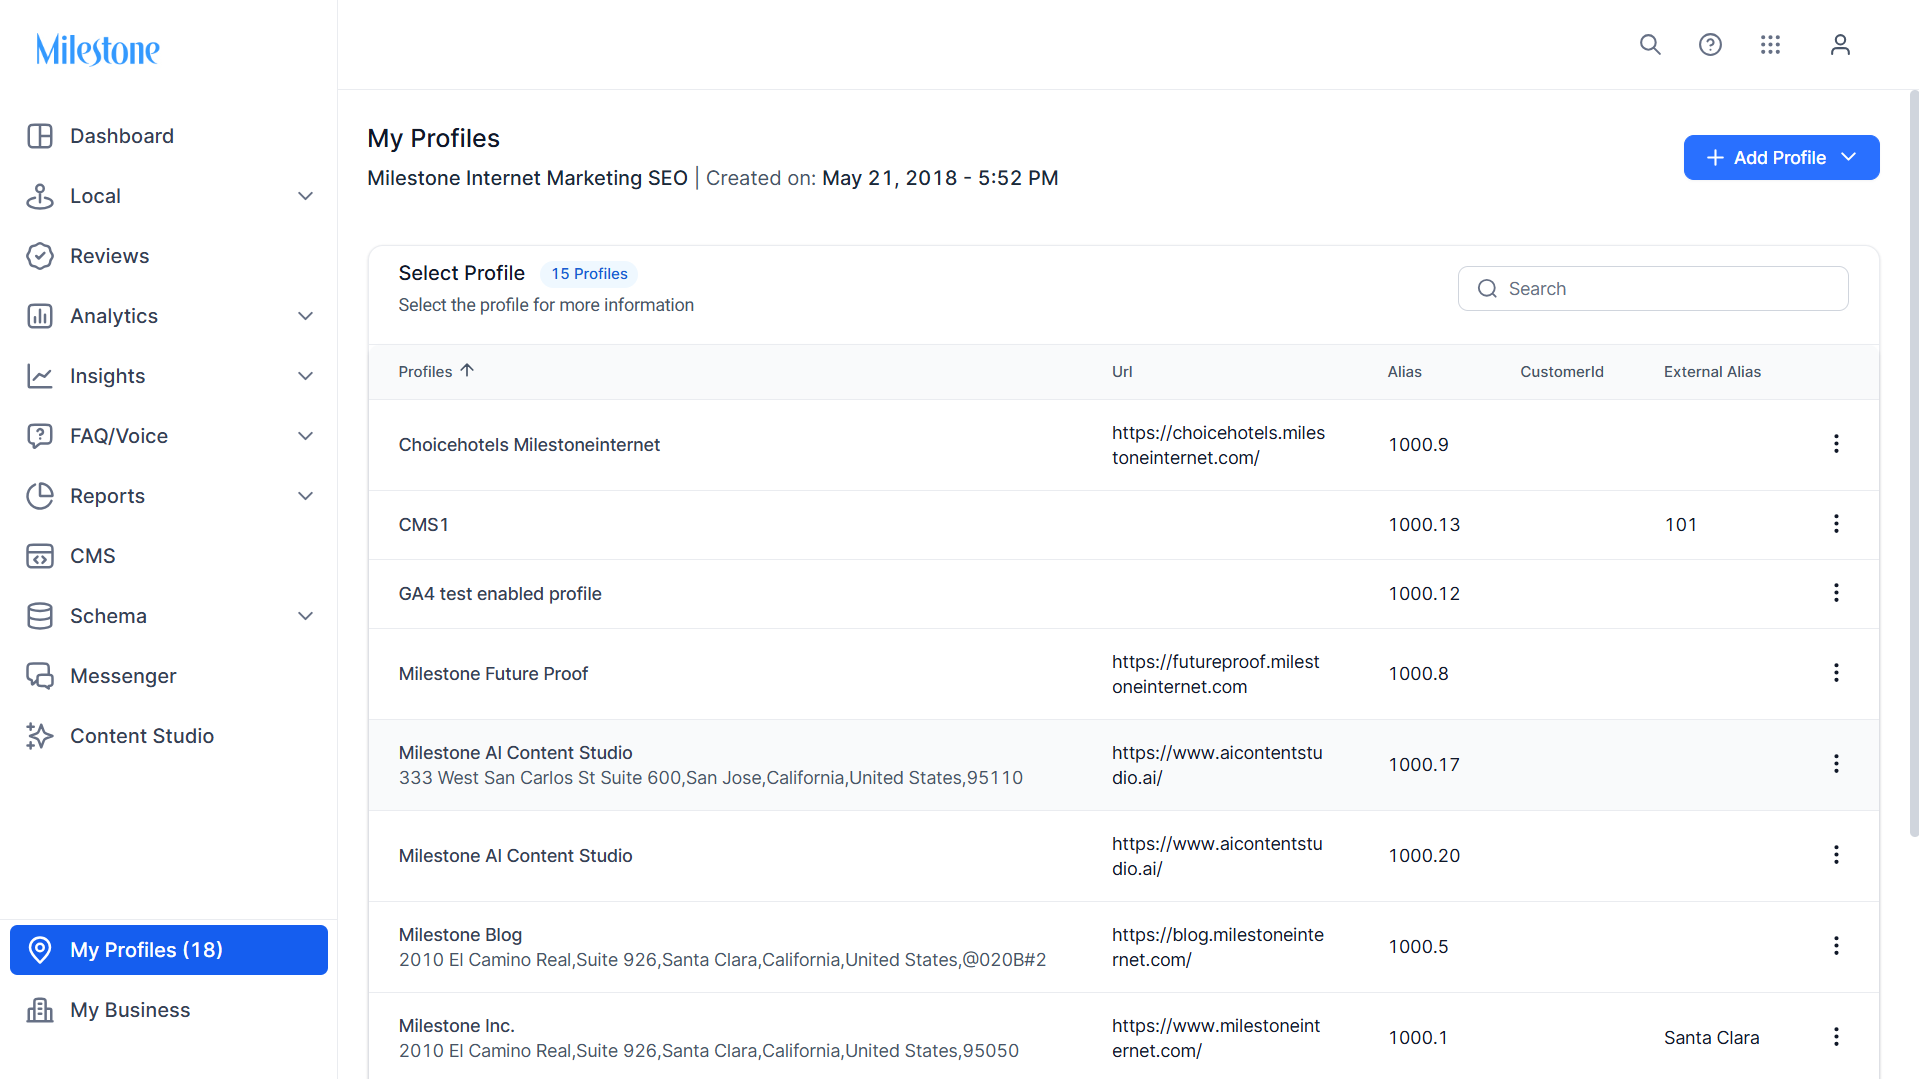This screenshot has height=1079, width=1919.
Task: Open row options for alias 1000.17 profile
Action: click(1836, 764)
